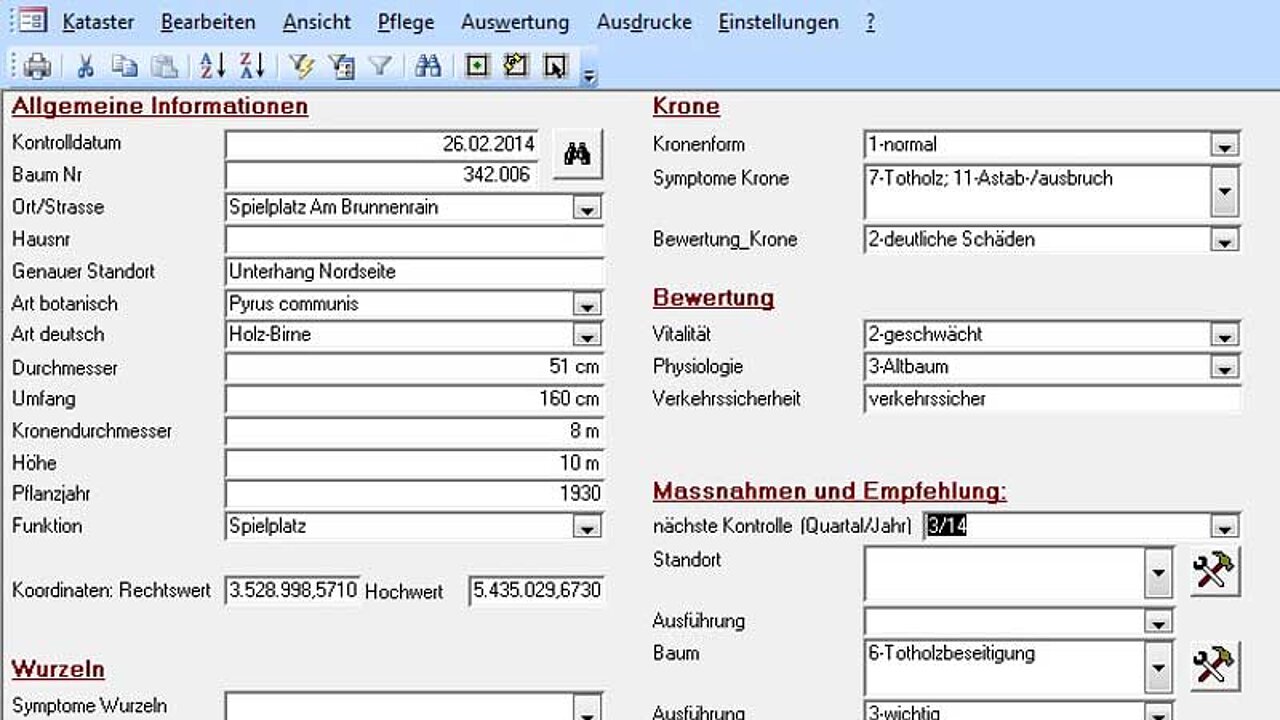Viewport: 1280px width, 720px height.
Task: Open the Vitalität dropdown
Action: 1224,335
